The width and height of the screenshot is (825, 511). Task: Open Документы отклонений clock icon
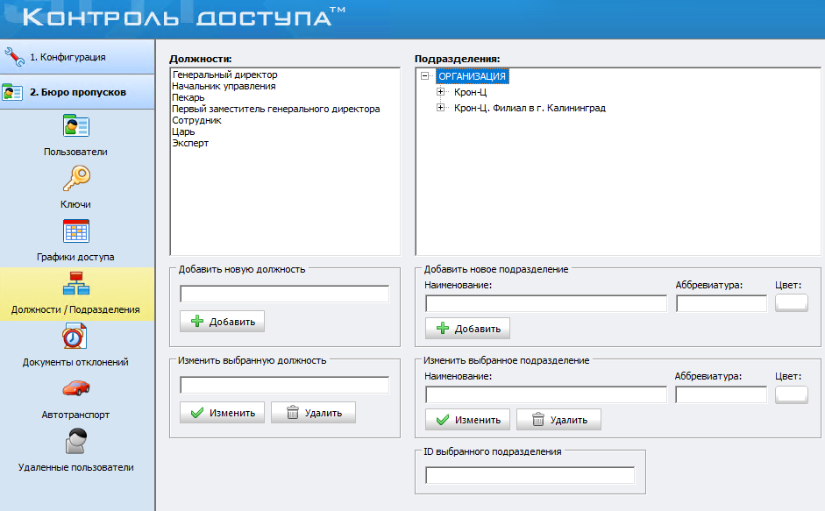point(76,337)
